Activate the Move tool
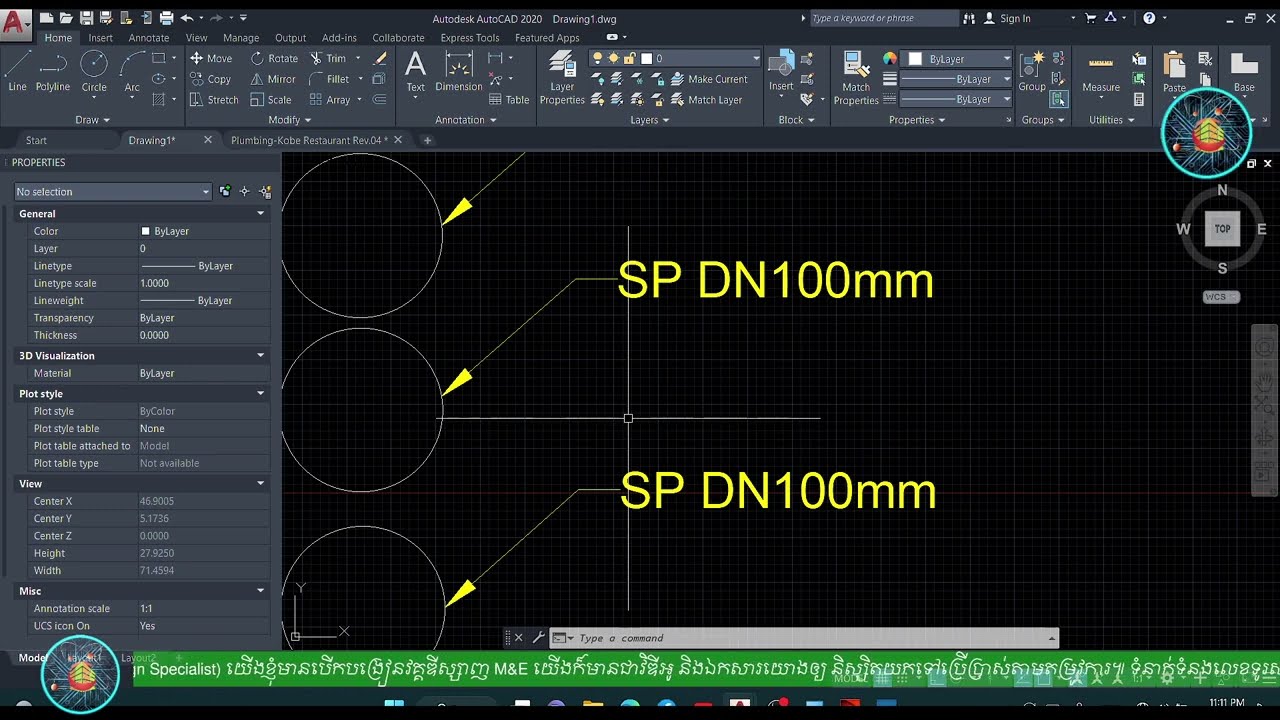1280x720 pixels. pyautogui.click(x=211, y=58)
